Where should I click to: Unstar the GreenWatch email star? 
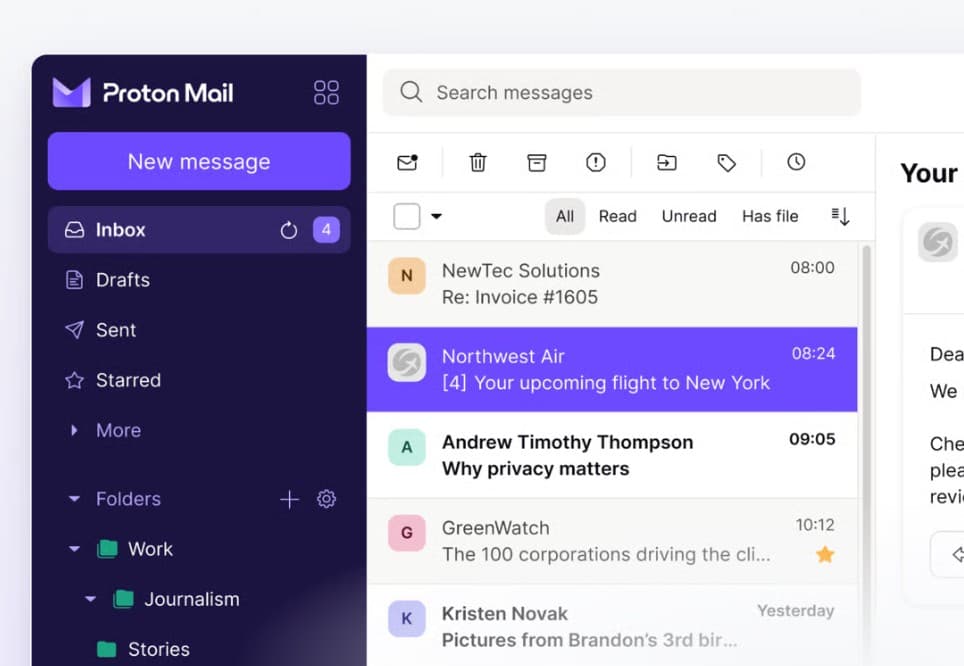coord(824,555)
